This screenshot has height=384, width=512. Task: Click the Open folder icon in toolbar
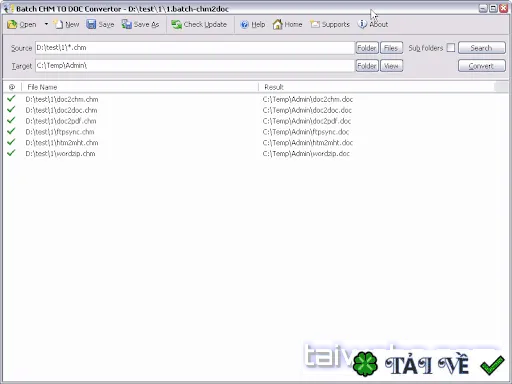coord(12,24)
